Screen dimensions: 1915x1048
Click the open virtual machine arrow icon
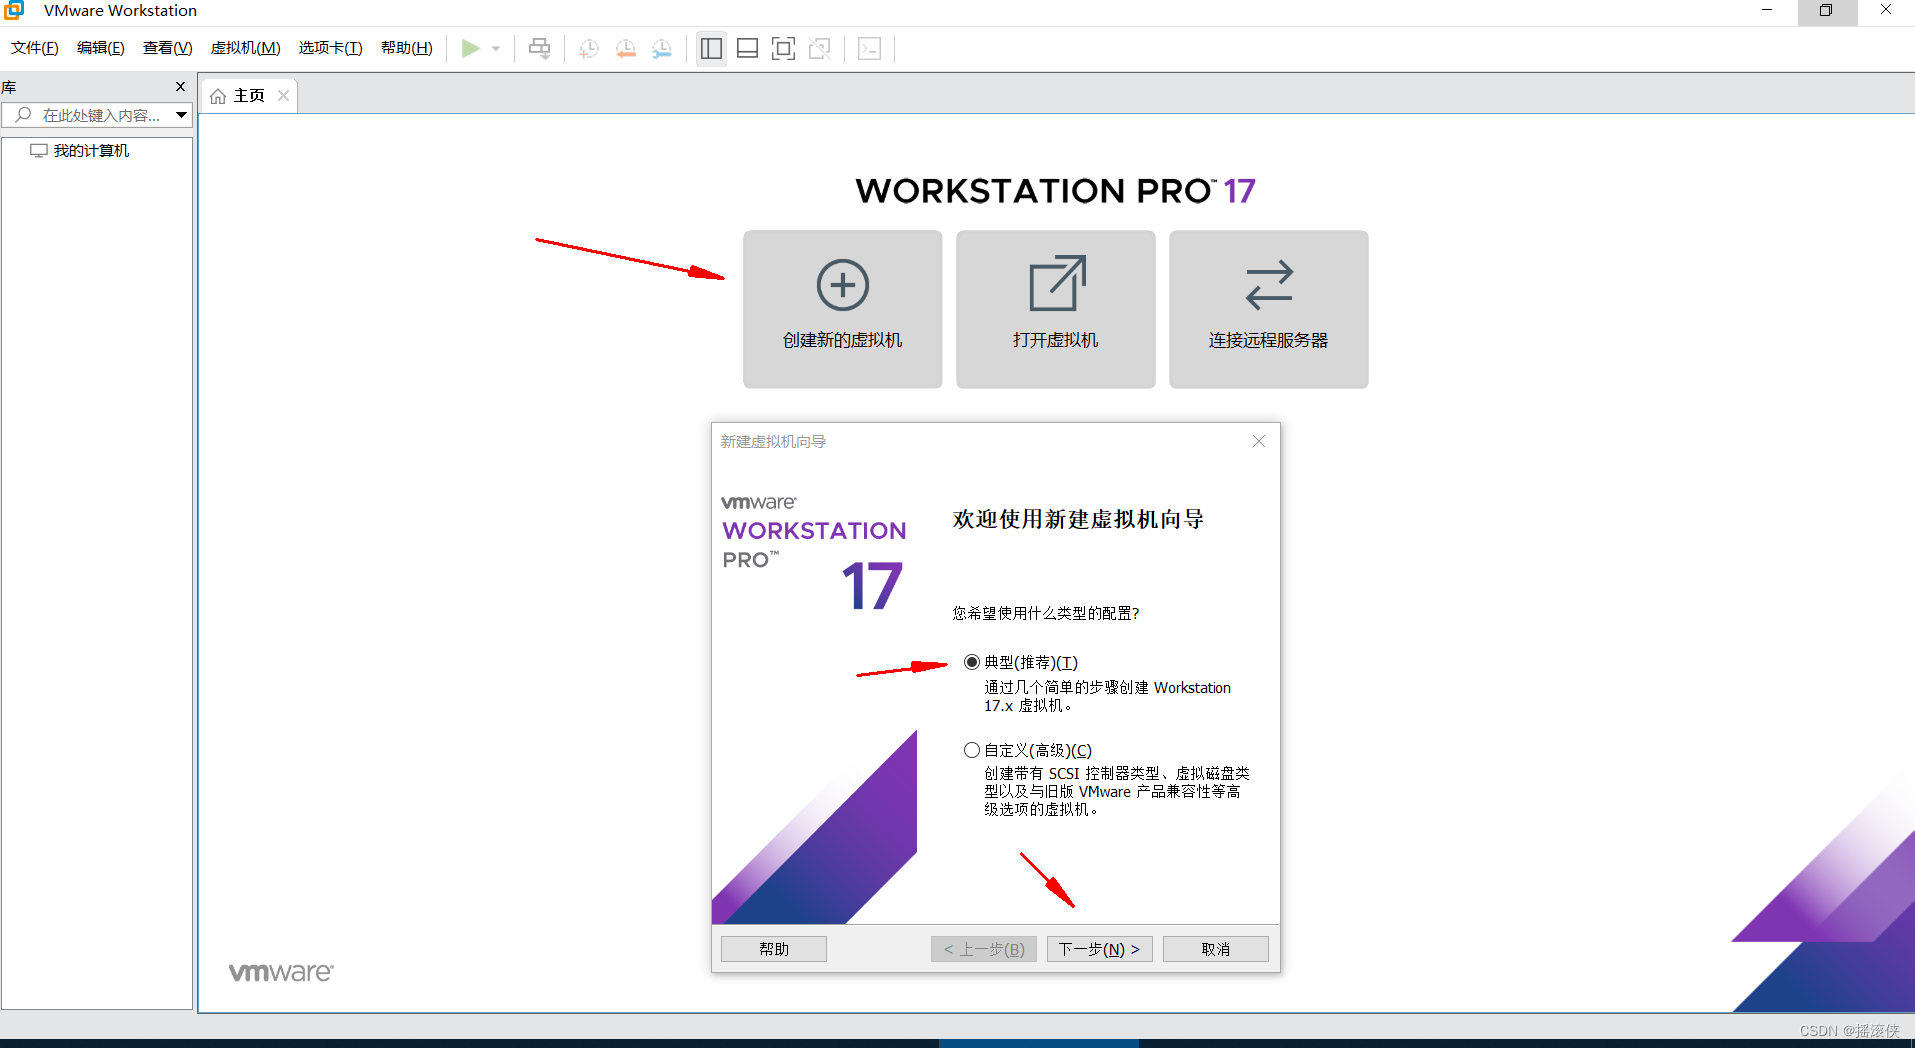pyautogui.click(x=1057, y=284)
